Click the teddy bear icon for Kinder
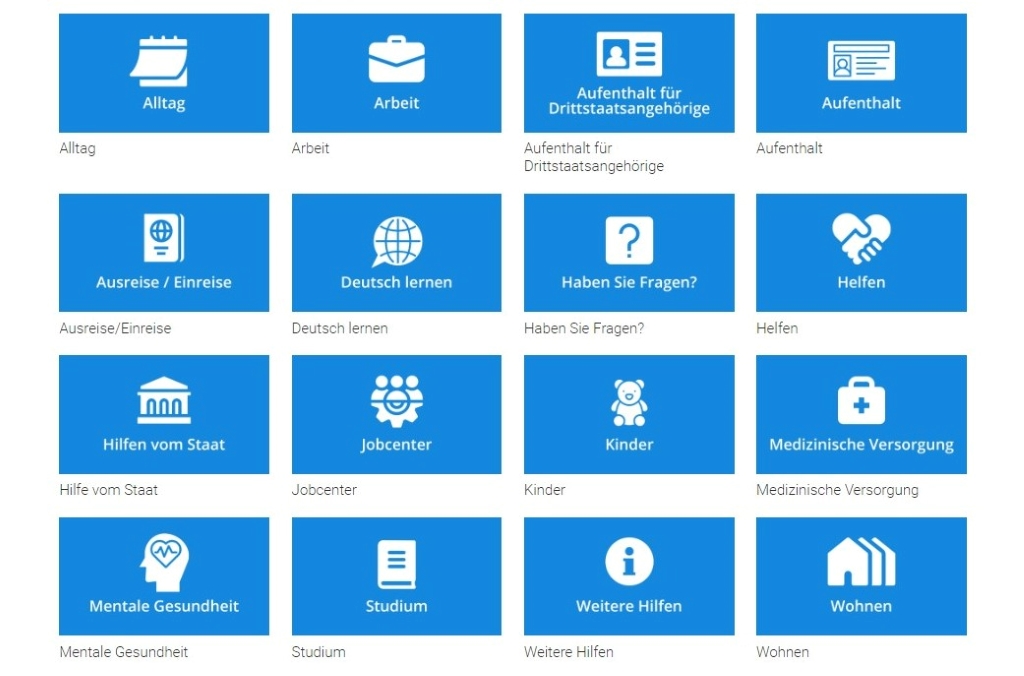 tap(629, 402)
